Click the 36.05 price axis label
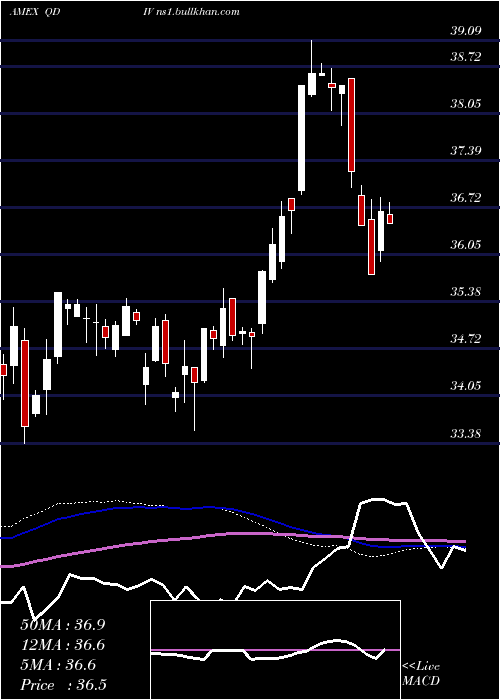500x700 pixels. click(x=465, y=245)
